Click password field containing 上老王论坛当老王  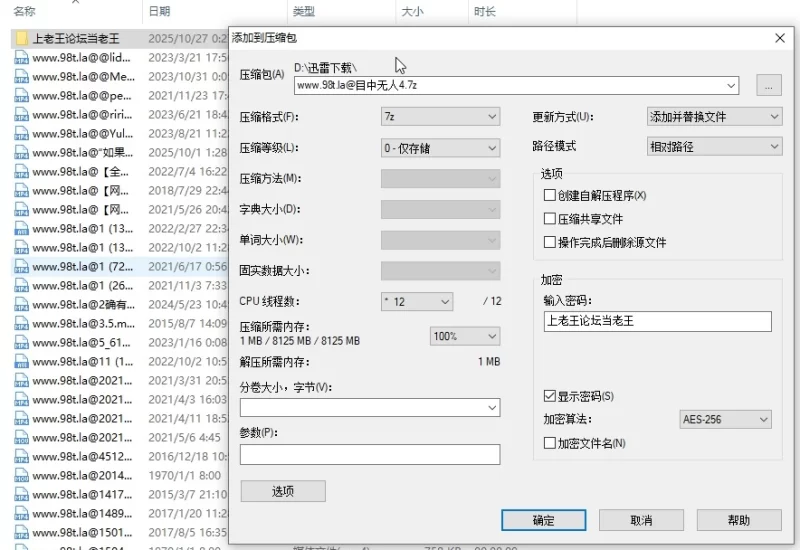point(658,321)
